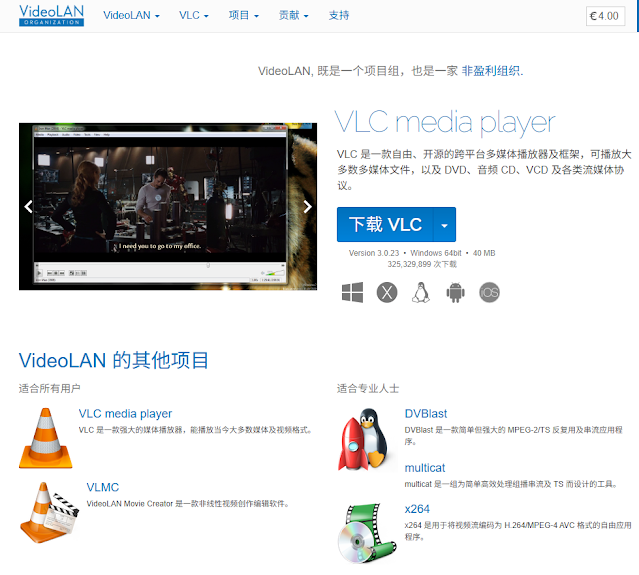Click the €4.00 donation amount field
Screen dimensions: 639x575
click(605, 16)
